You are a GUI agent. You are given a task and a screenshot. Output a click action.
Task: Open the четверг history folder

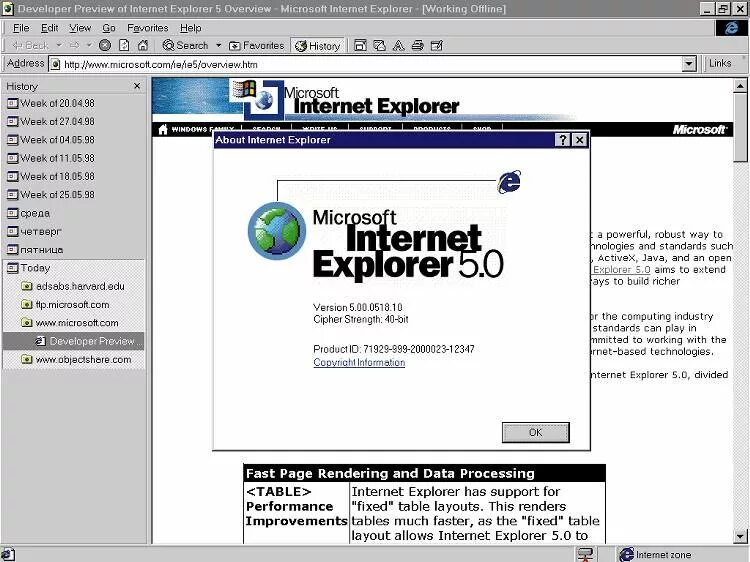[34, 231]
